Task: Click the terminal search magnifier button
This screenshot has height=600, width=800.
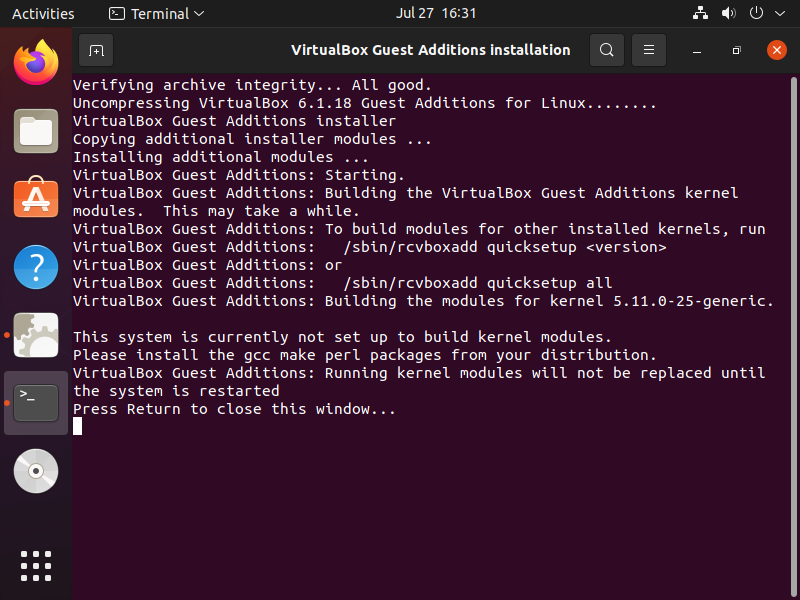Action: tap(606, 50)
